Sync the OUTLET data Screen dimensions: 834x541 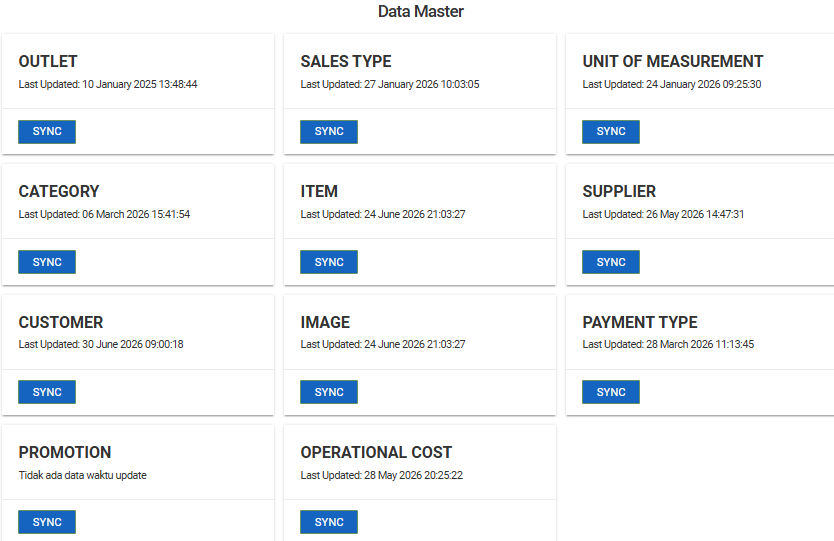47,131
